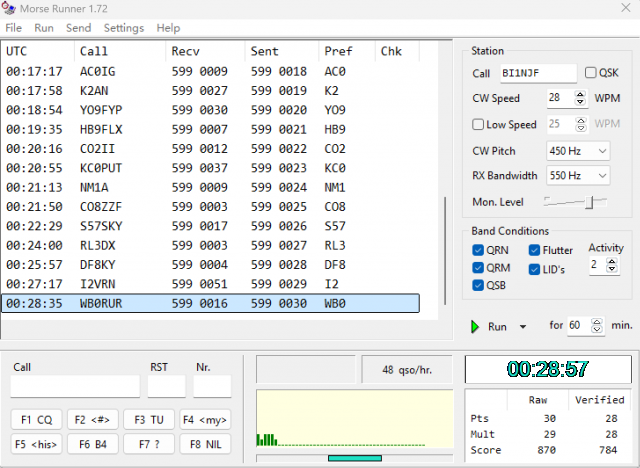The width and height of the screenshot is (640, 468).
Task: Click the F6 B4 button
Action: click(93, 444)
